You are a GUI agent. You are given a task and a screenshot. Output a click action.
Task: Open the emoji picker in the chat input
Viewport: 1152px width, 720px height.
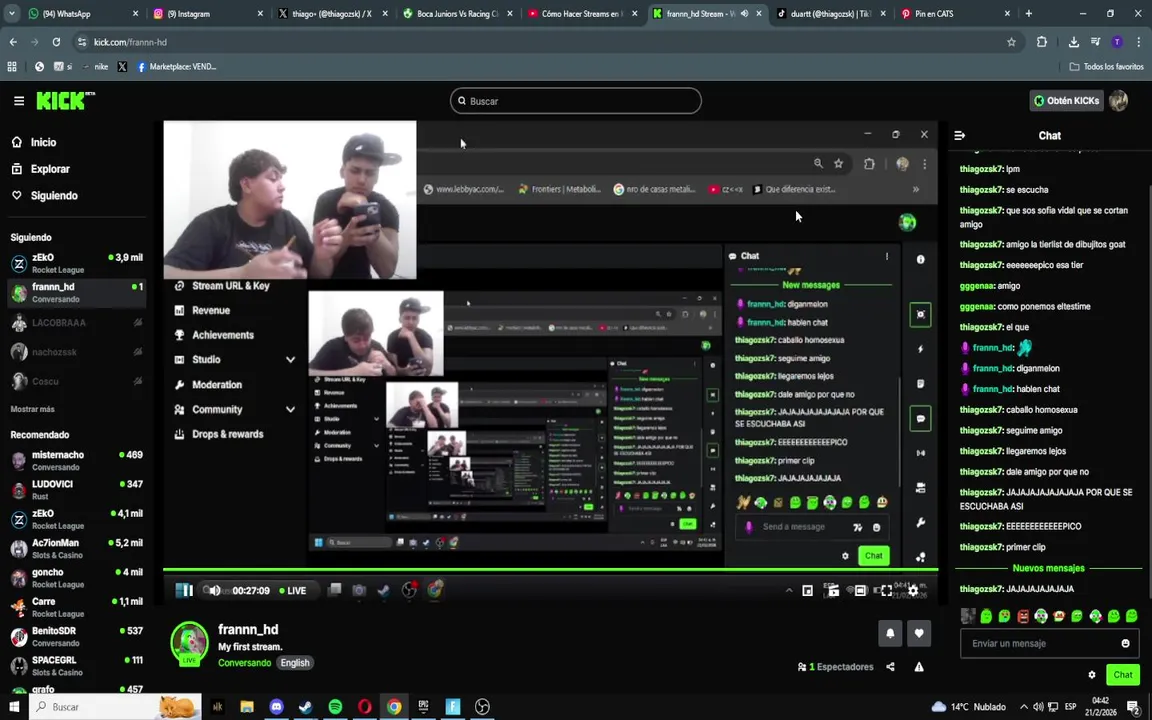pos(1125,643)
